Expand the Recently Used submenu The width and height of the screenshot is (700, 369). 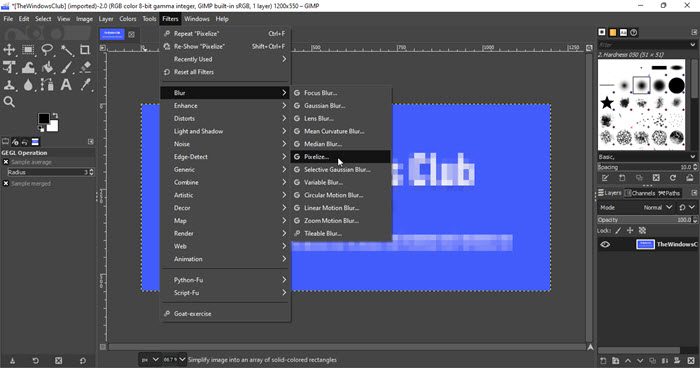(225, 59)
